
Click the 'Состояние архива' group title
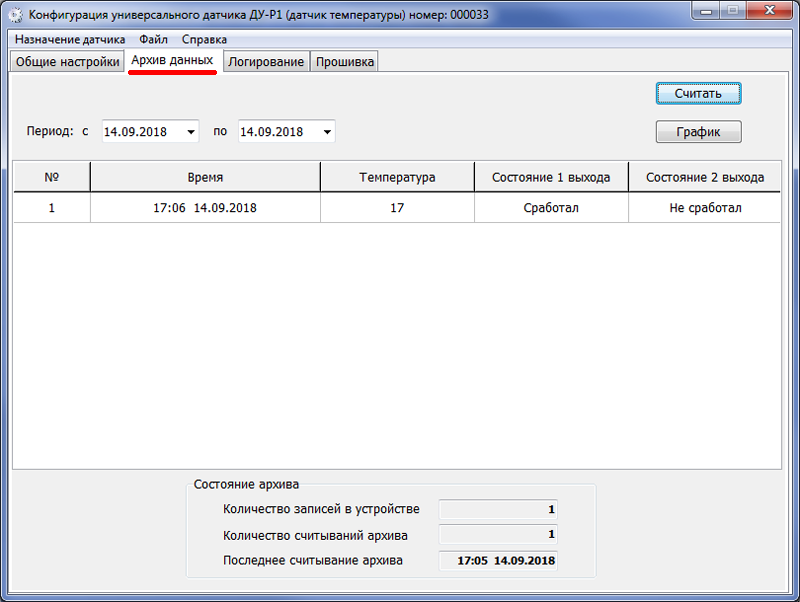pyautogui.click(x=246, y=484)
